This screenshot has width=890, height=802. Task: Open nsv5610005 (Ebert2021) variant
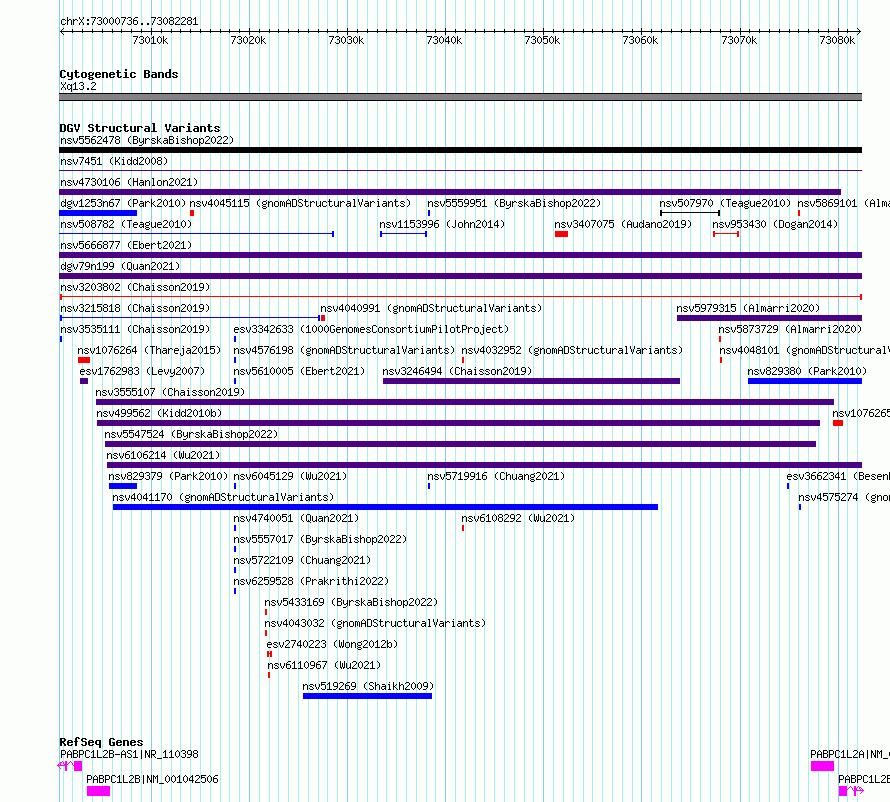pos(299,371)
